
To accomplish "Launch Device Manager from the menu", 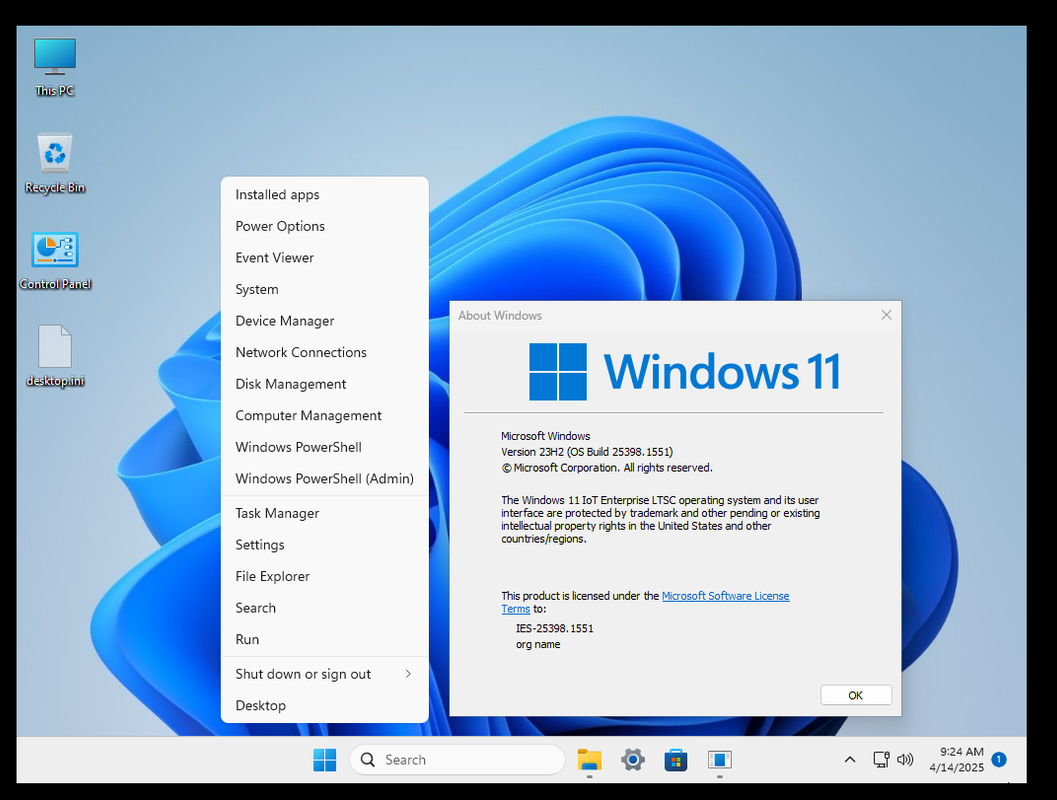I will coord(325,321).
